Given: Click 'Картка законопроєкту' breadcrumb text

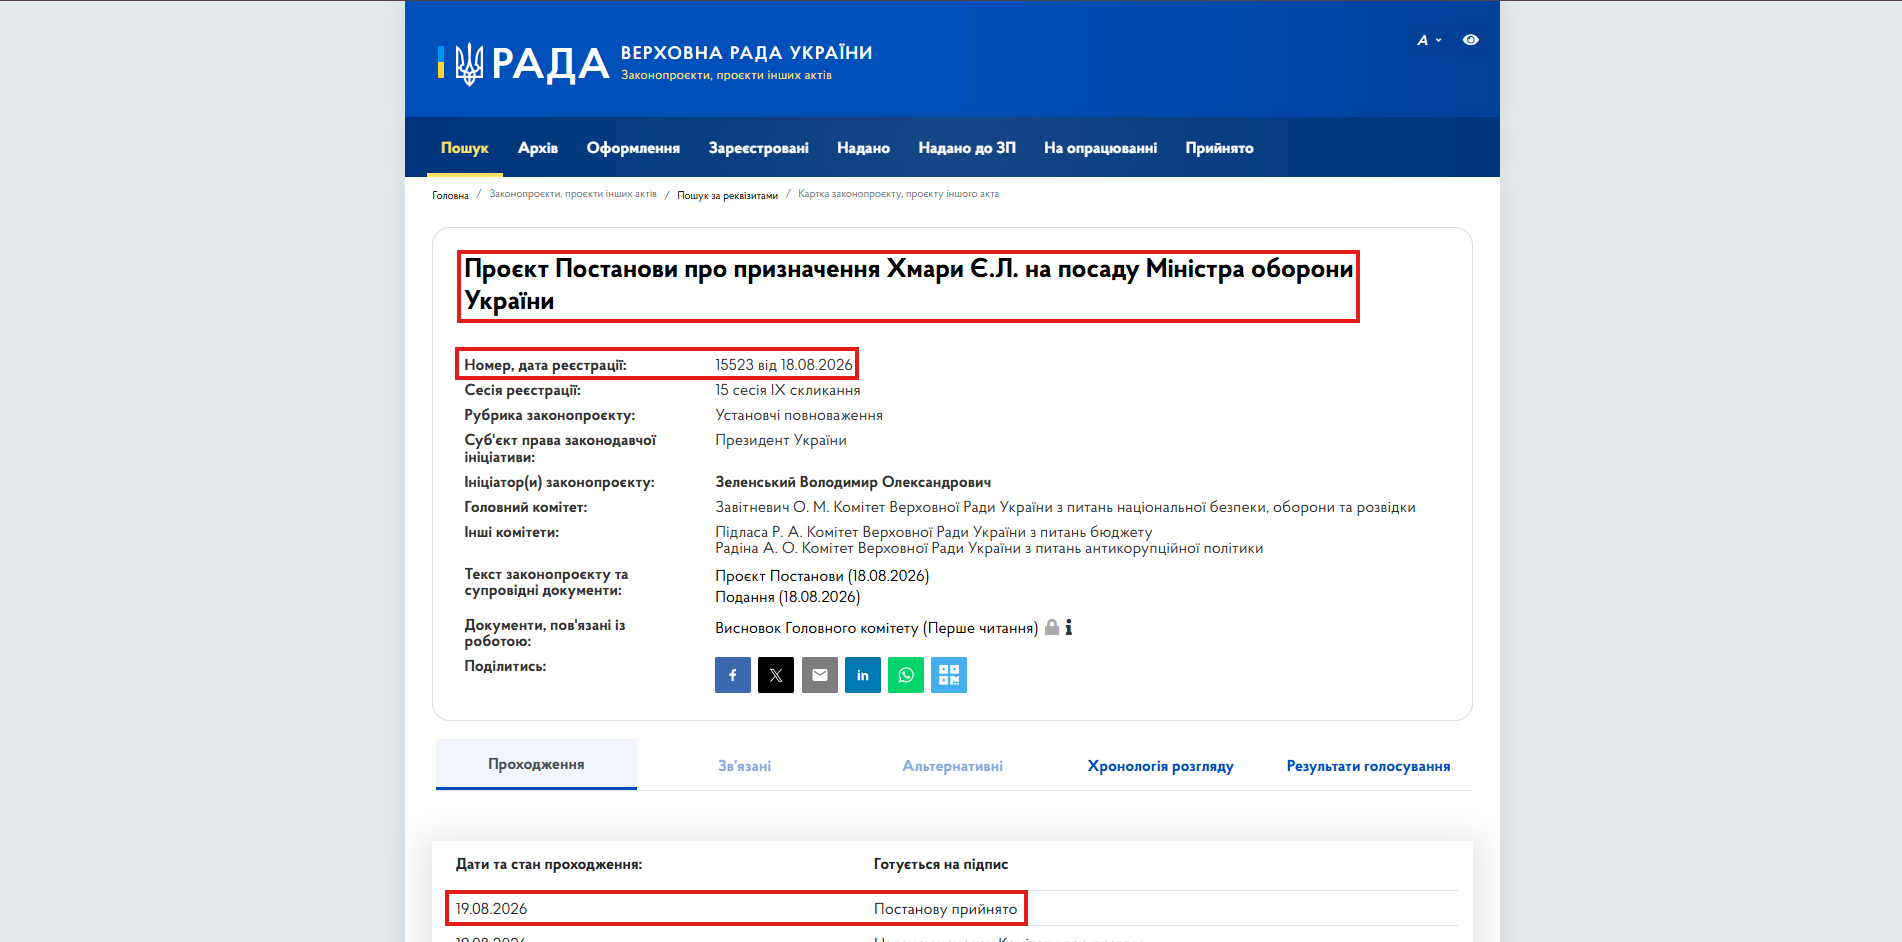Looking at the screenshot, I should pos(898,194).
